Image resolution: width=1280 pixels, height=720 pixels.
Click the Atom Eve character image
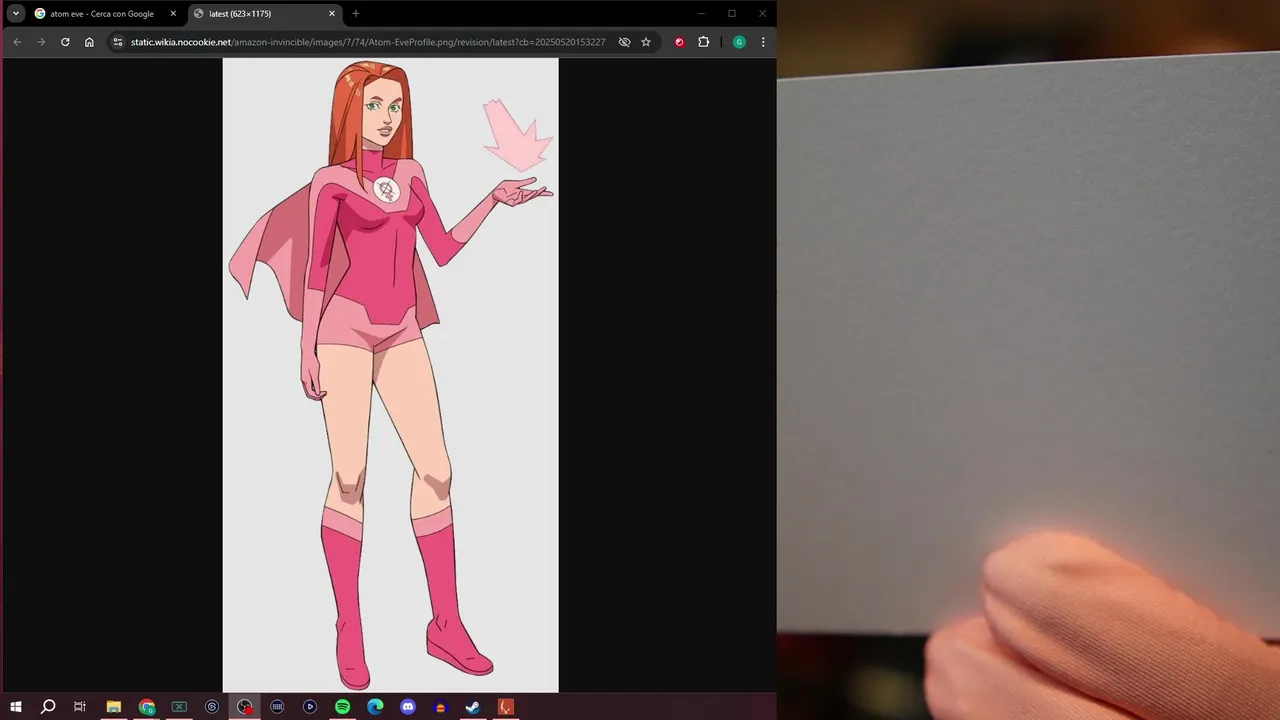390,375
